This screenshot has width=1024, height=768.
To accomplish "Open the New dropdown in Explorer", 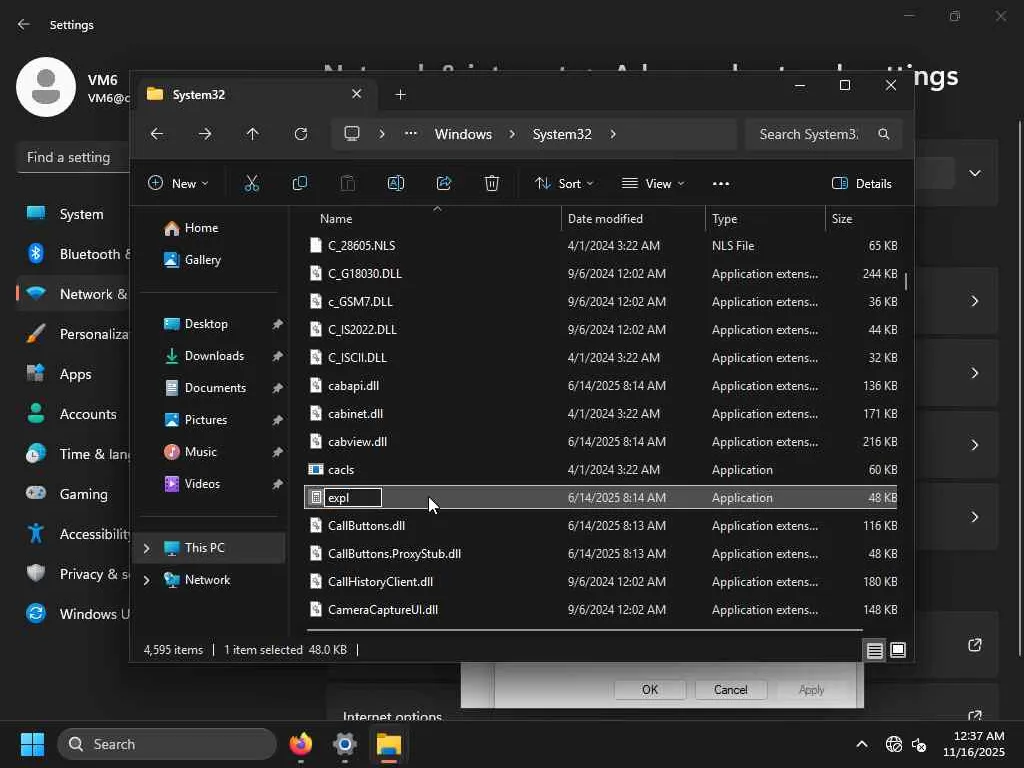I will tap(178, 184).
